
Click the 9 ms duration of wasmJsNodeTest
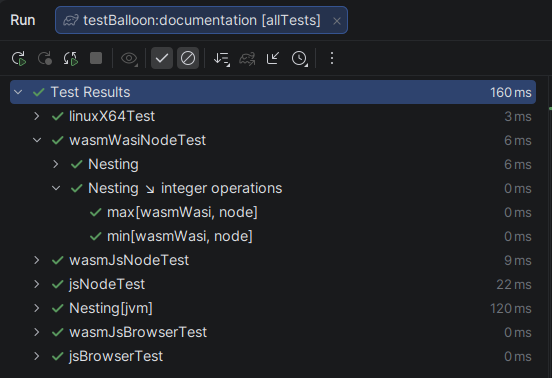tap(518, 260)
